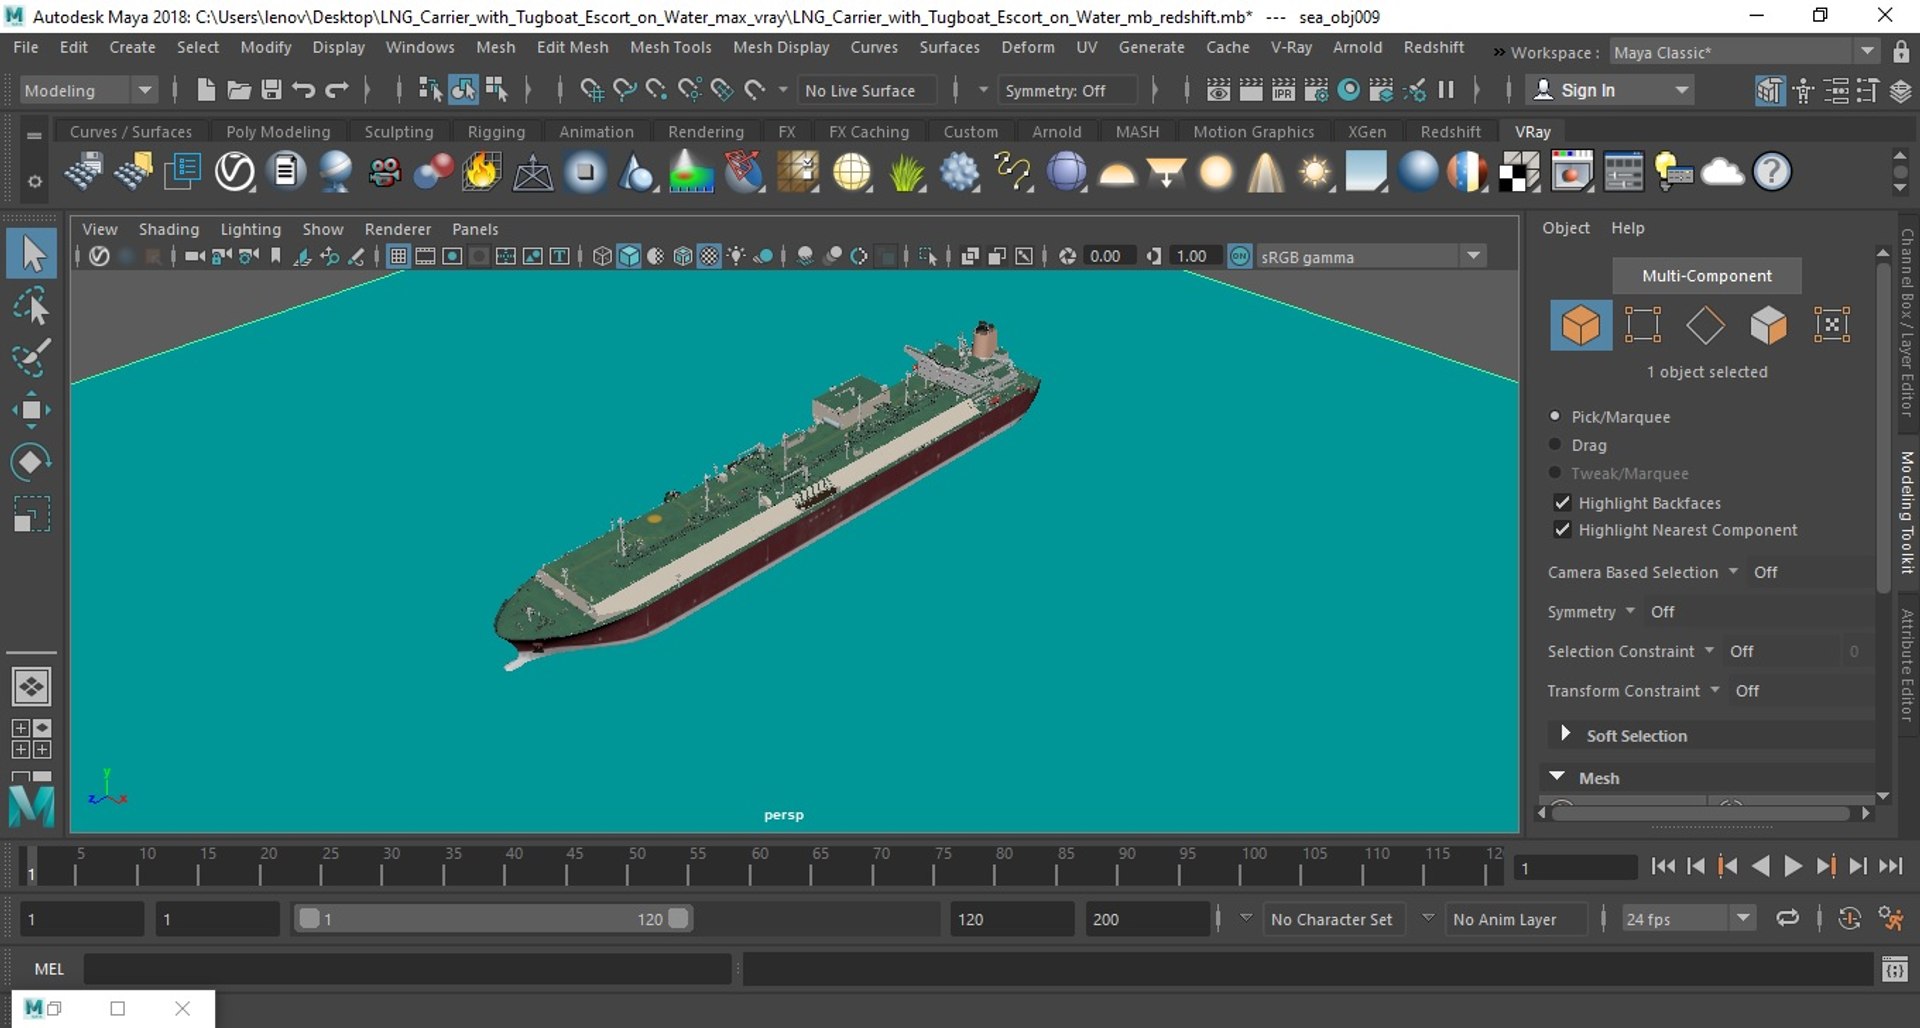Click the V-Ray grass fur shelf icon
This screenshot has width=1920, height=1028.
(x=906, y=172)
